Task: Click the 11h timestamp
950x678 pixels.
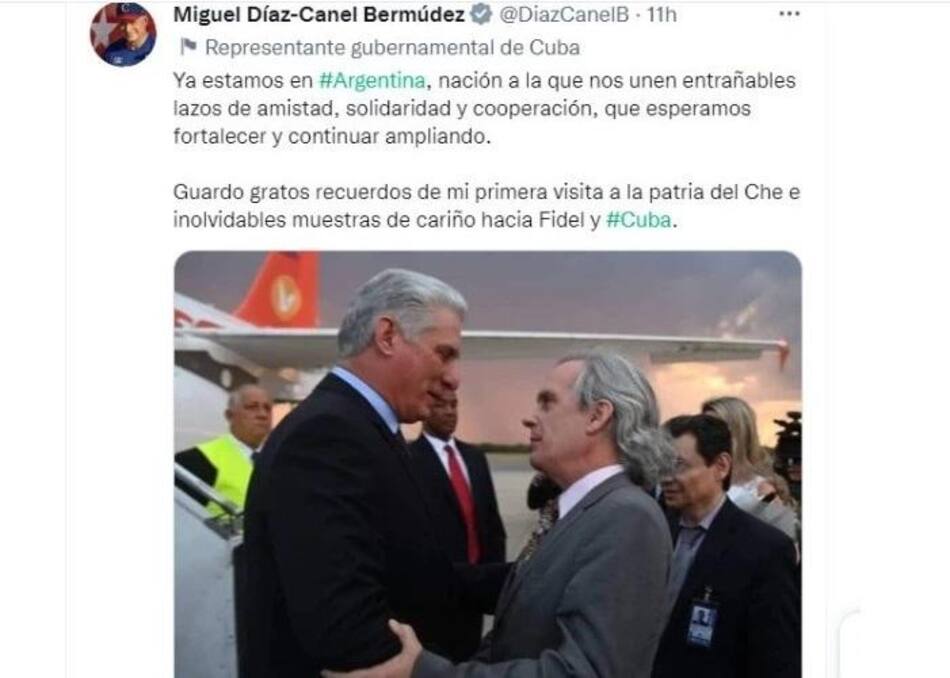Action: click(661, 15)
